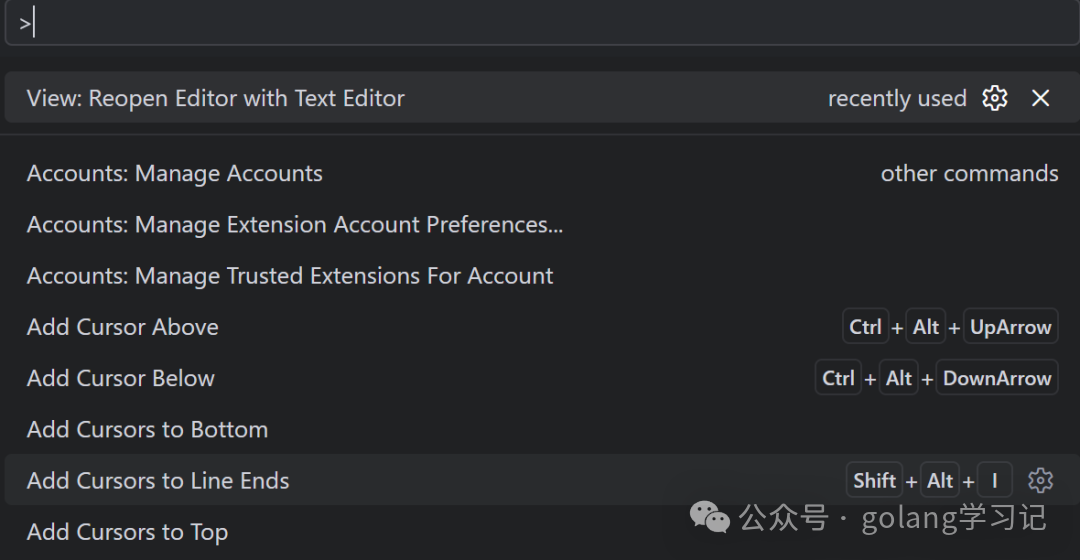Click the UpArrow key badge
Screen dimensions: 1080x560
pyautogui.click(x=1010, y=327)
